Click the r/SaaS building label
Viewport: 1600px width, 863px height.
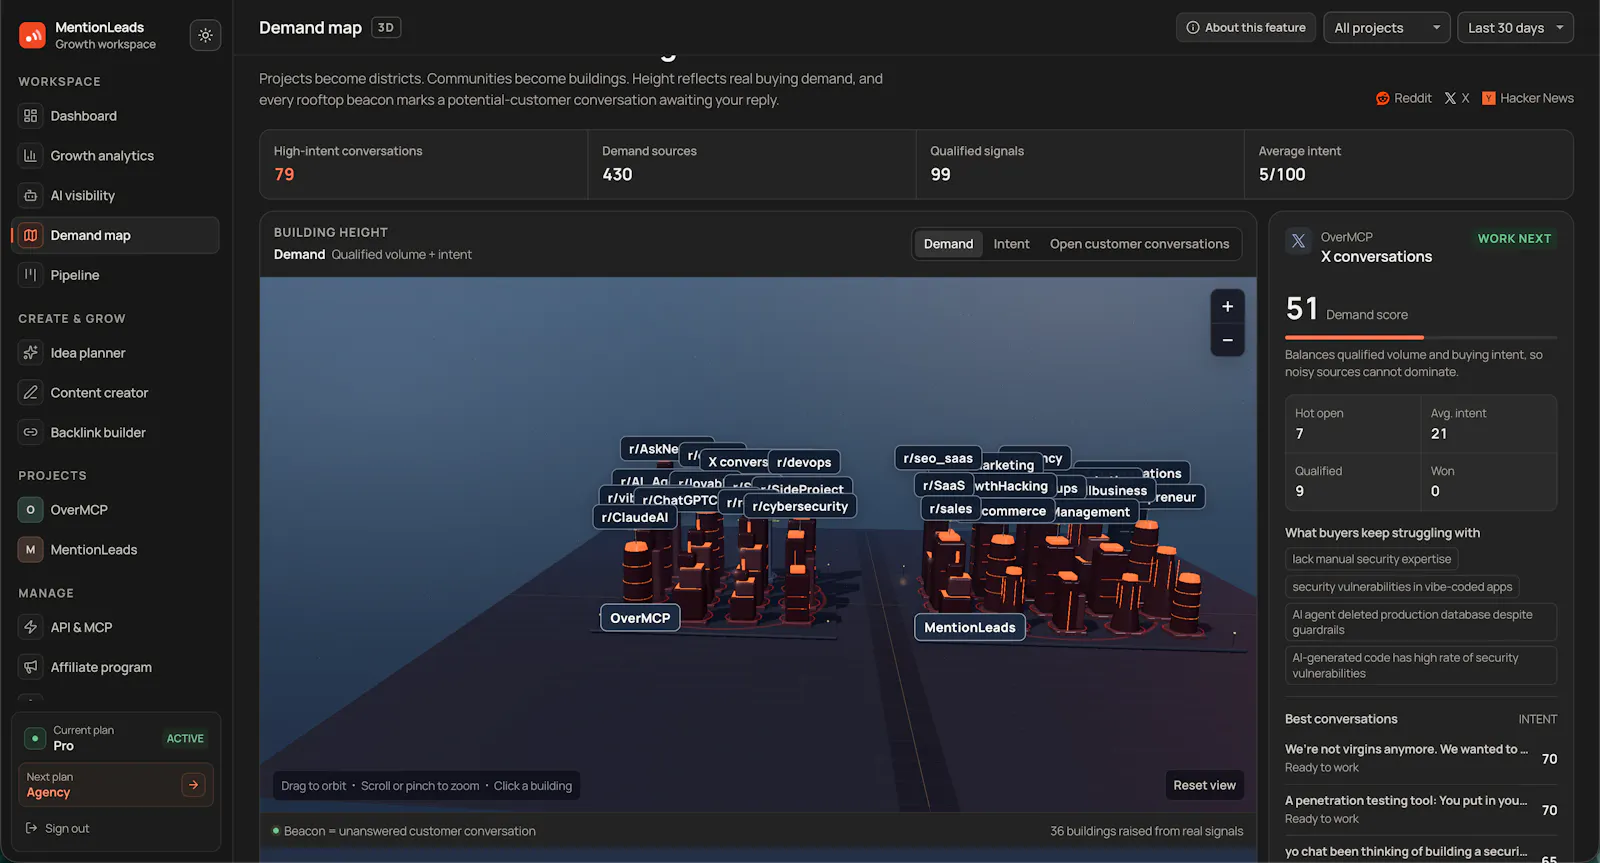click(x=944, y=485)
